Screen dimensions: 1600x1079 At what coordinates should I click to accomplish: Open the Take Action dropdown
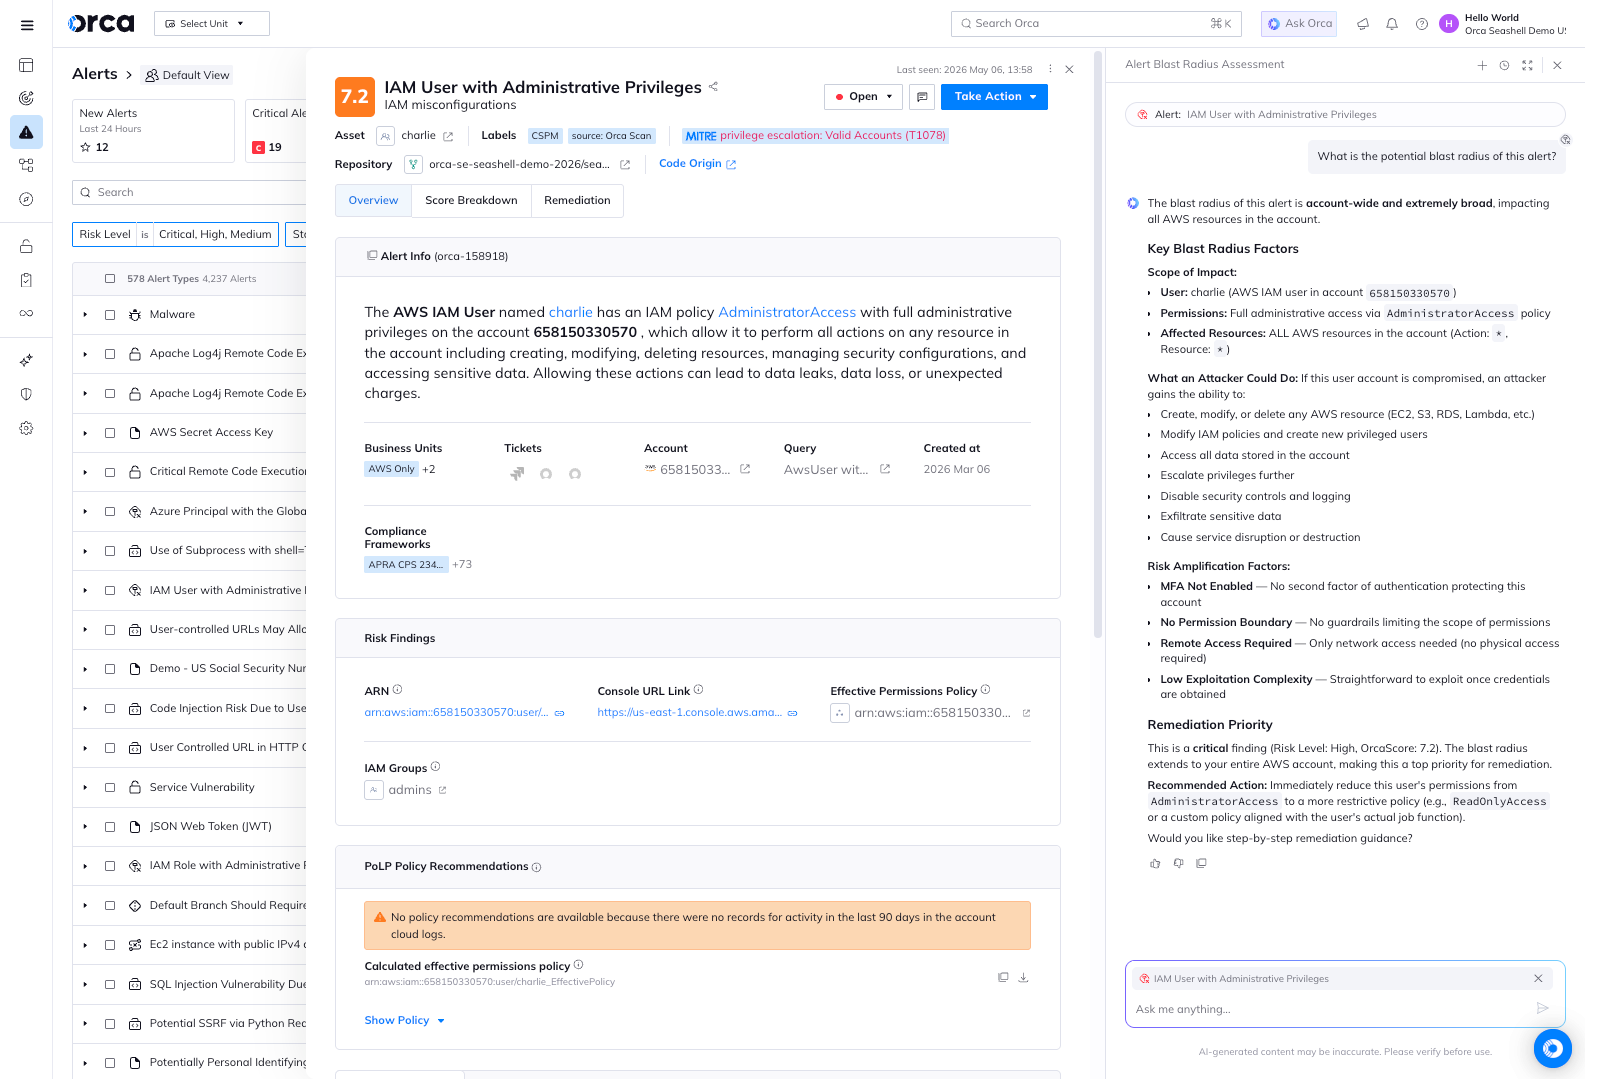994,97
